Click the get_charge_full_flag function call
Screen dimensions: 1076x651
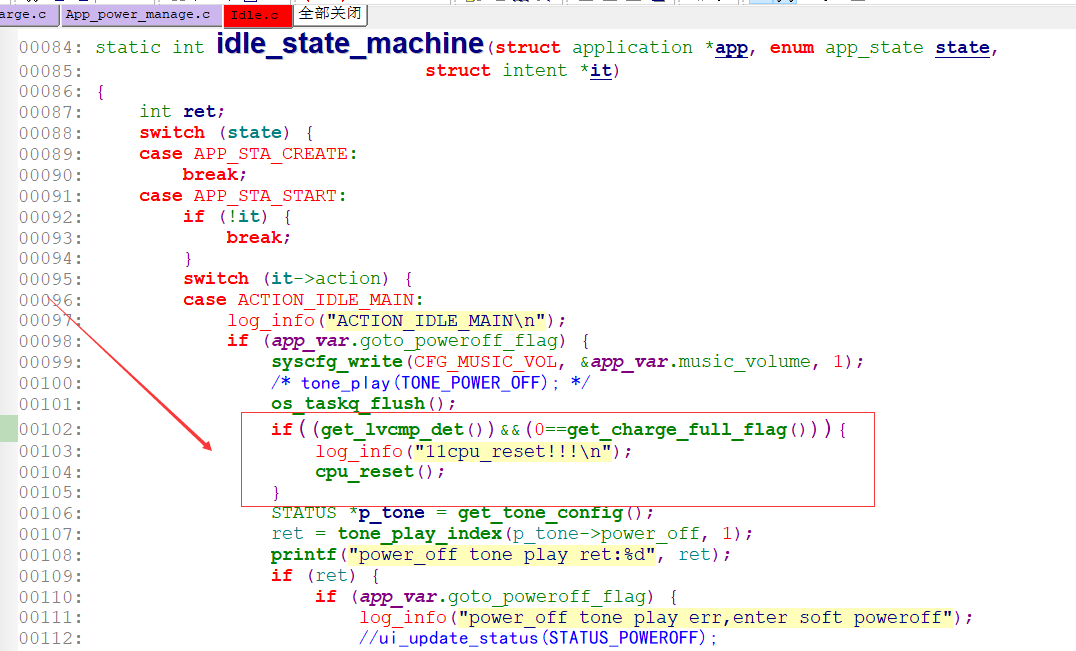[x=677, y=430]
